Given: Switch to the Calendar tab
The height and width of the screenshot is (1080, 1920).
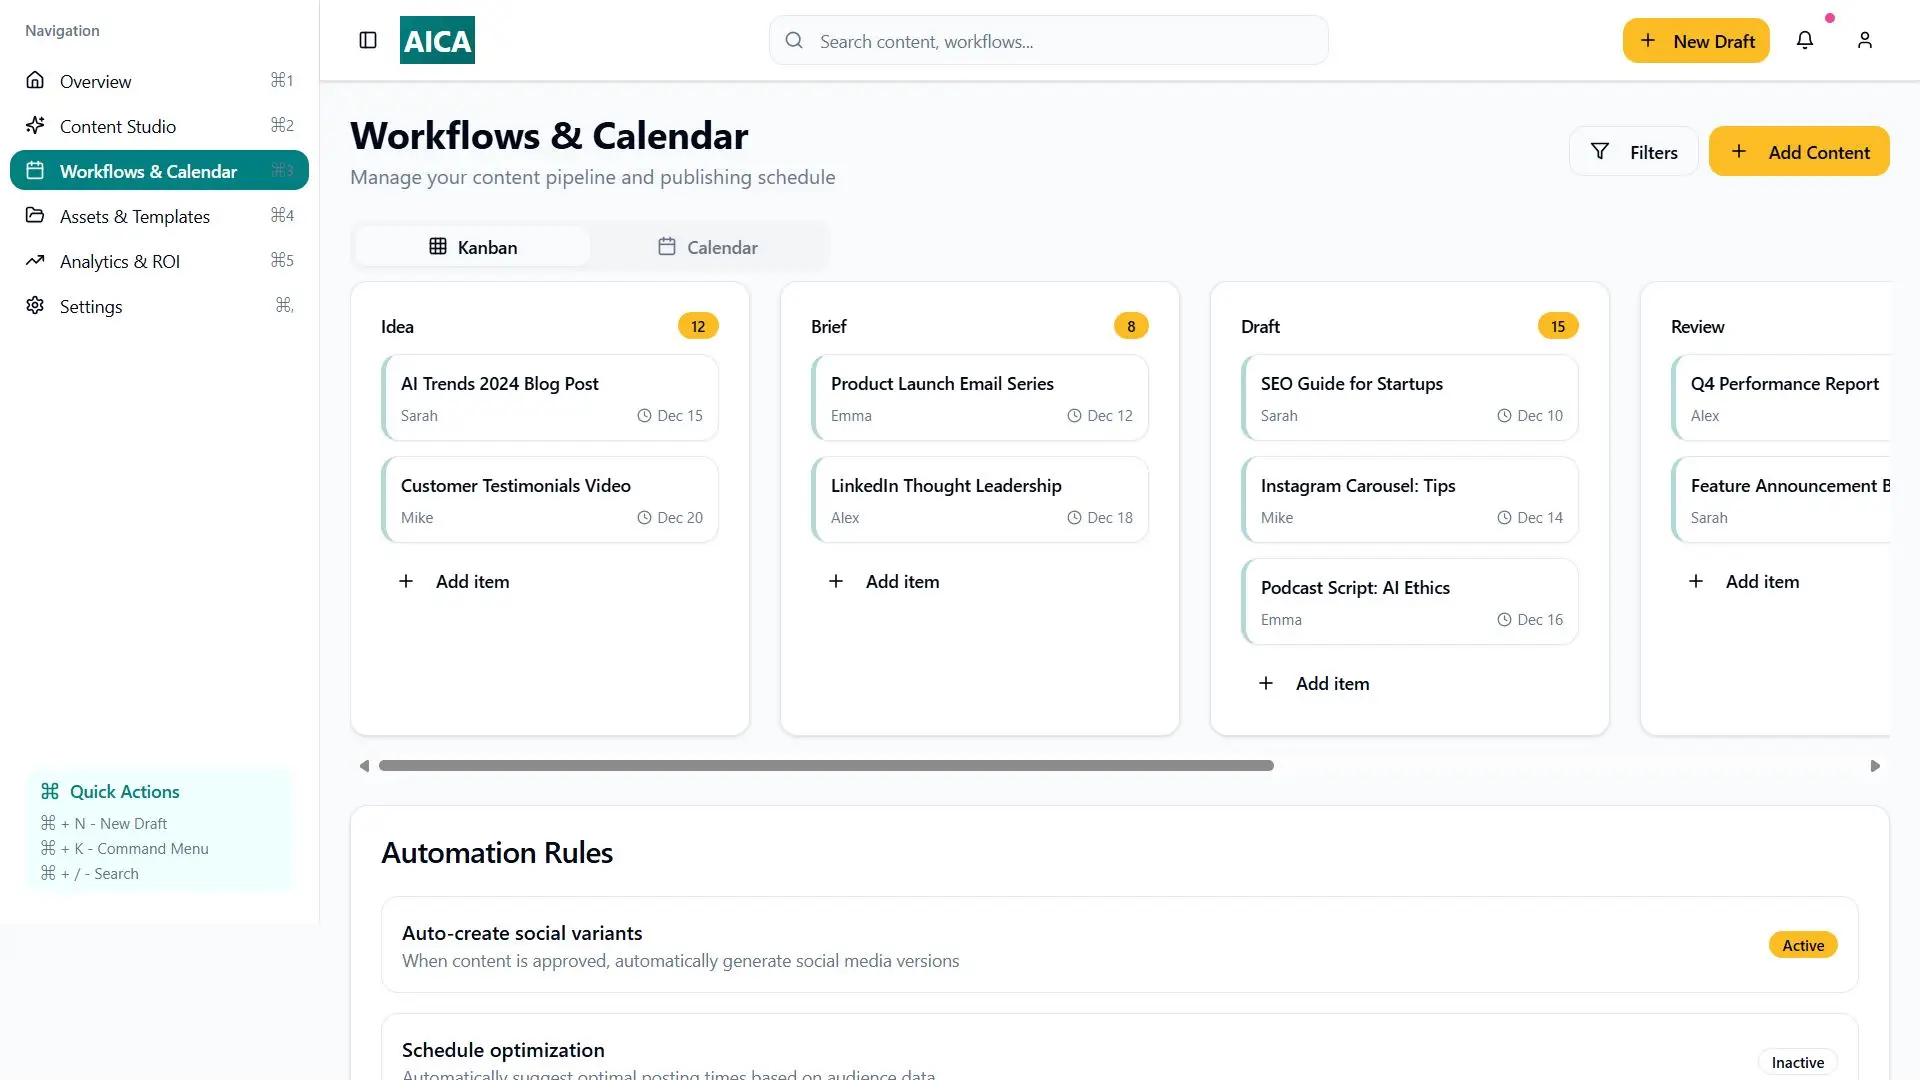Looking at the screenshot, I should coord(708,246).
